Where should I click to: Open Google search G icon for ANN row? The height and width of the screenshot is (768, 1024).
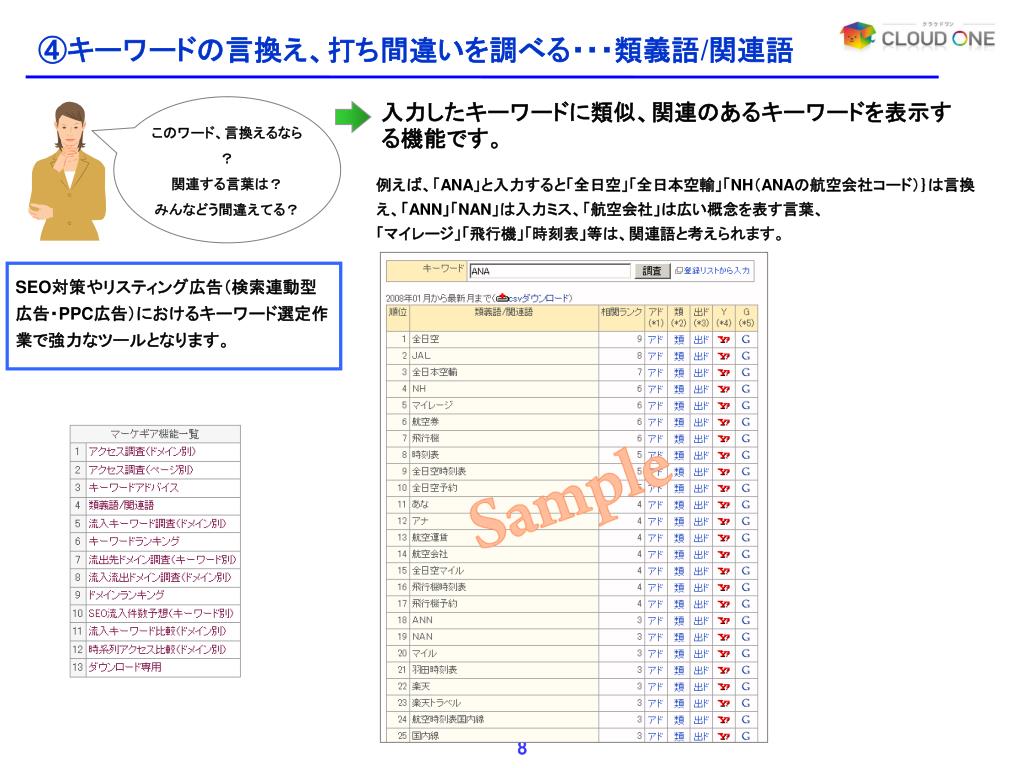click(746, 620)
